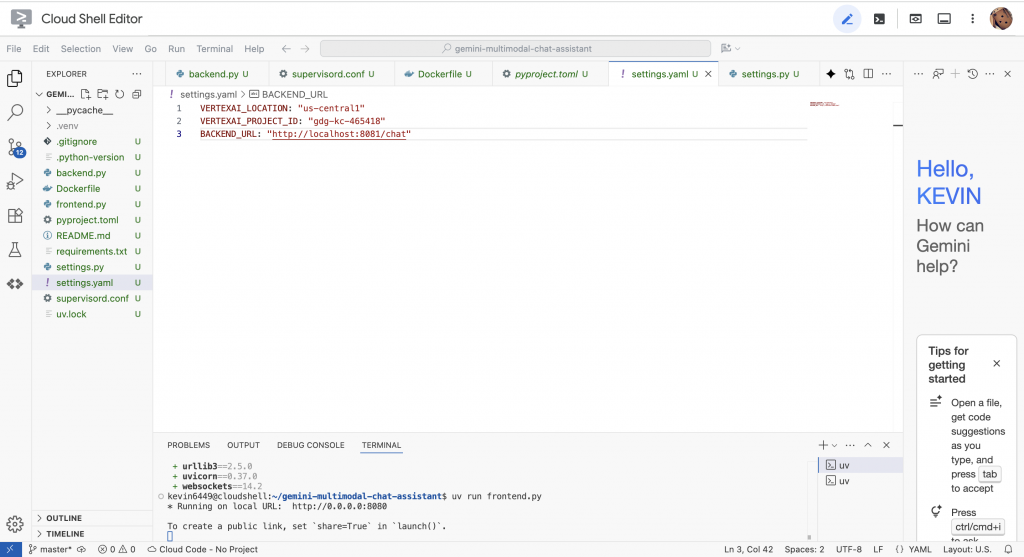1024x557 pixels.
Task: Open README.md in the file tree
Action: point(83,236)
